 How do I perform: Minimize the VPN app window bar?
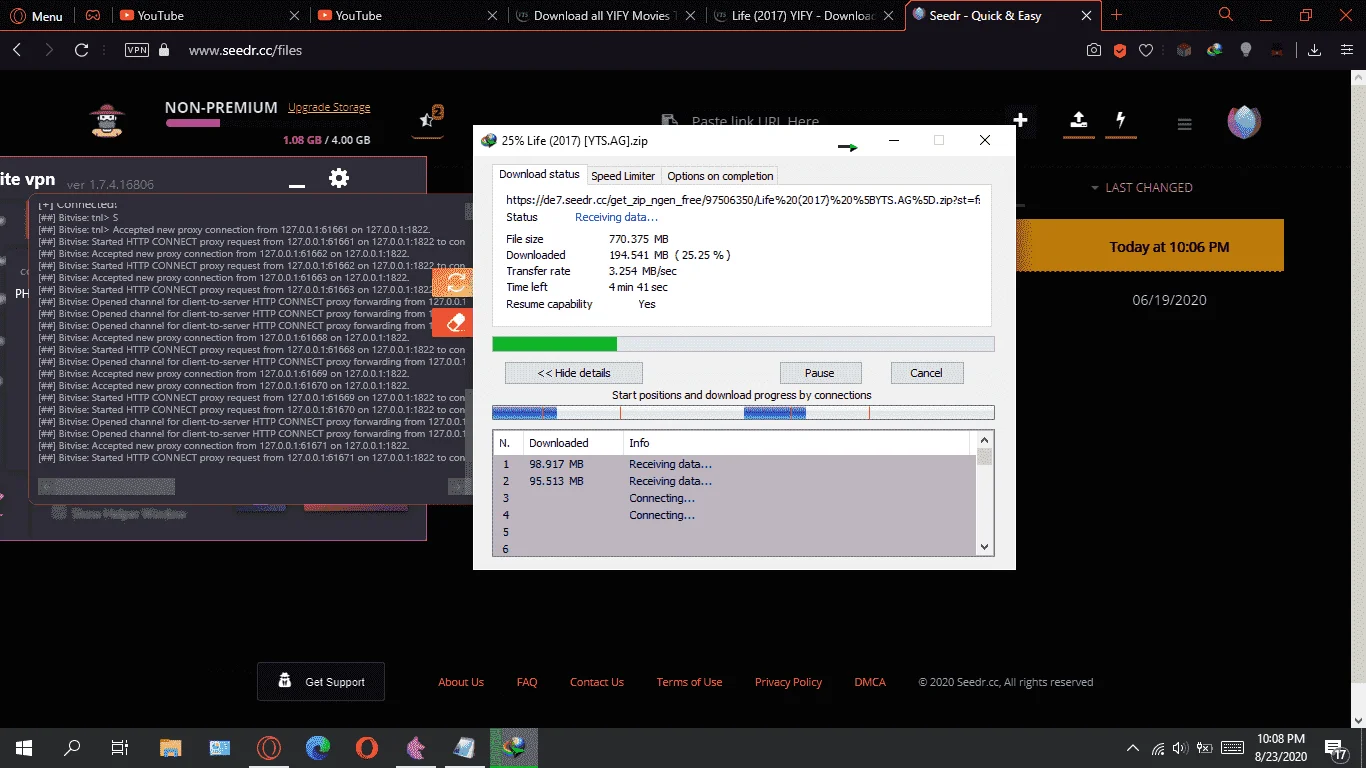tap(296, 185)
